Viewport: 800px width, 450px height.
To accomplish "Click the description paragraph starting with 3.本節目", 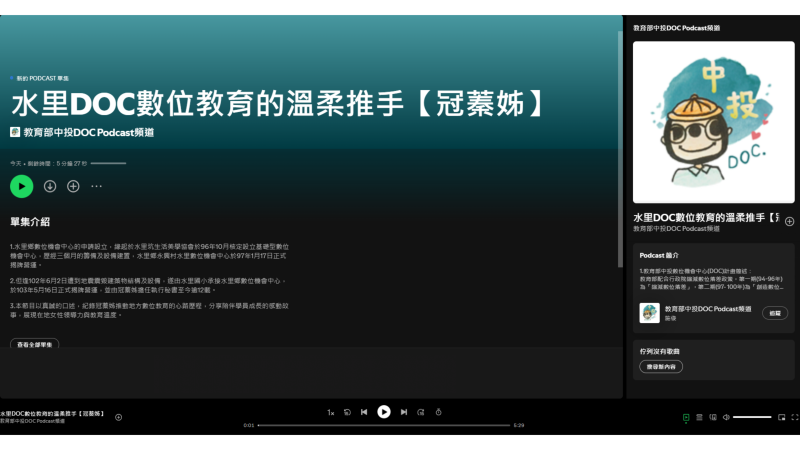I will pyautogui.click(x=149, y=310).
